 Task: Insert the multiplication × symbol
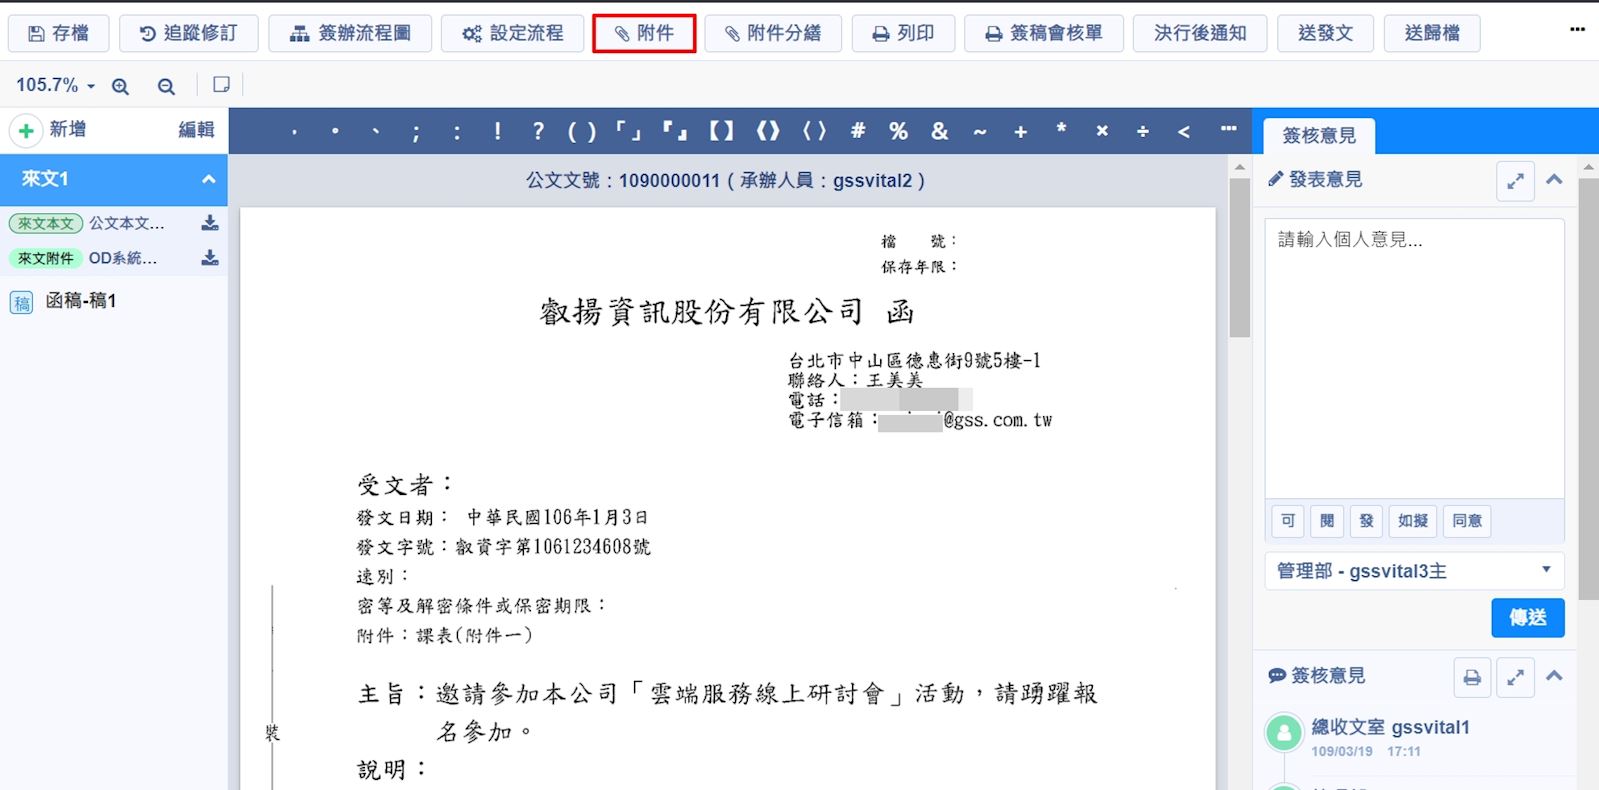pos(1102,131)
